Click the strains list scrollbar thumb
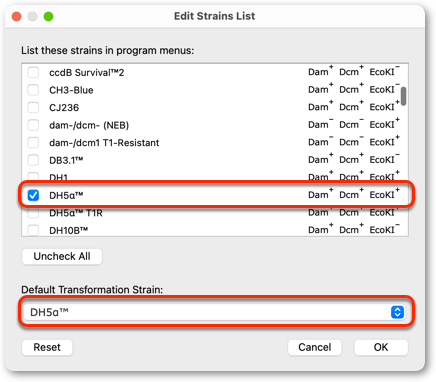 [403, 96]
